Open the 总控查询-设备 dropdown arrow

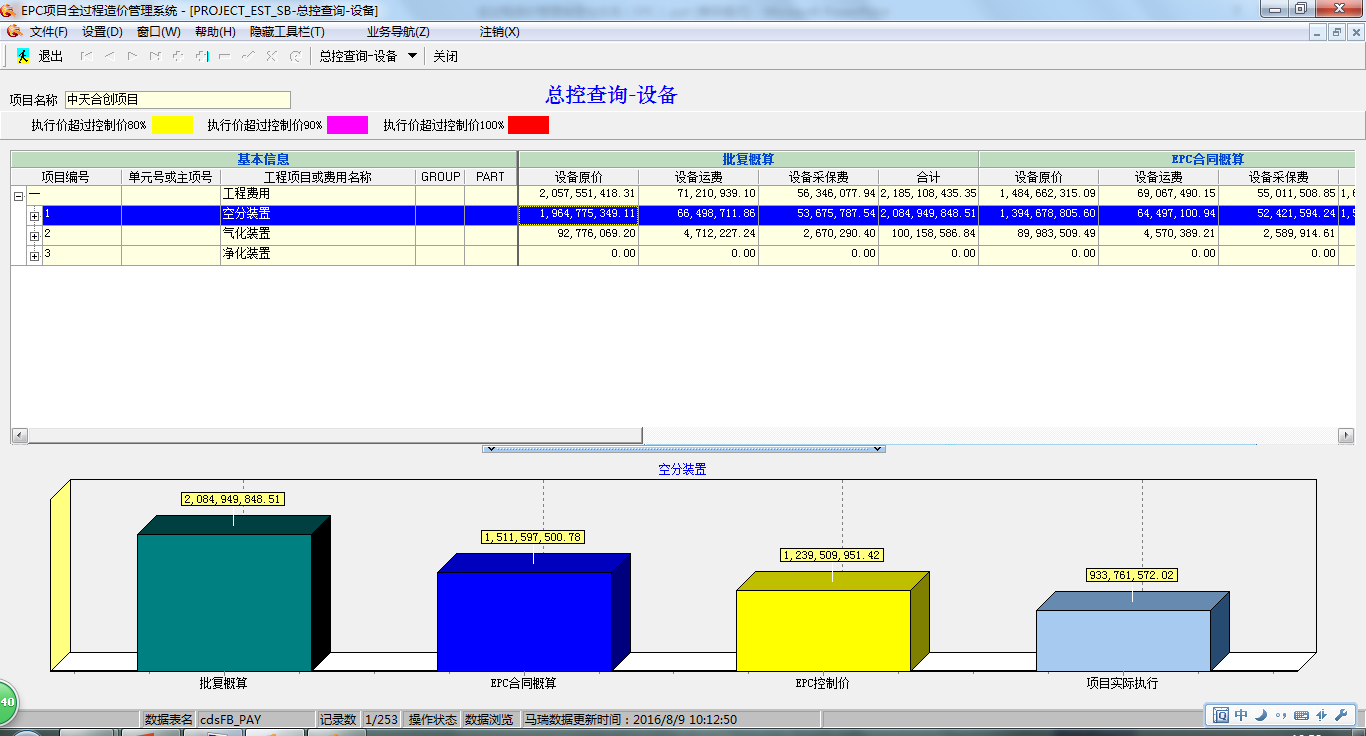412,57
